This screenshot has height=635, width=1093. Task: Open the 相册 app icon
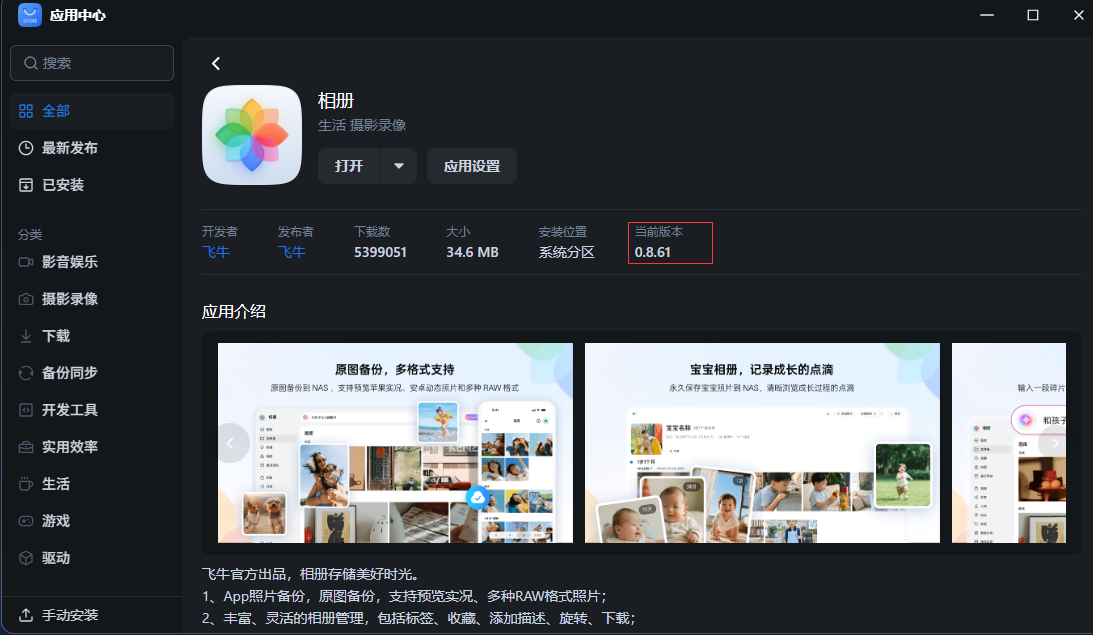pos(252,135)
